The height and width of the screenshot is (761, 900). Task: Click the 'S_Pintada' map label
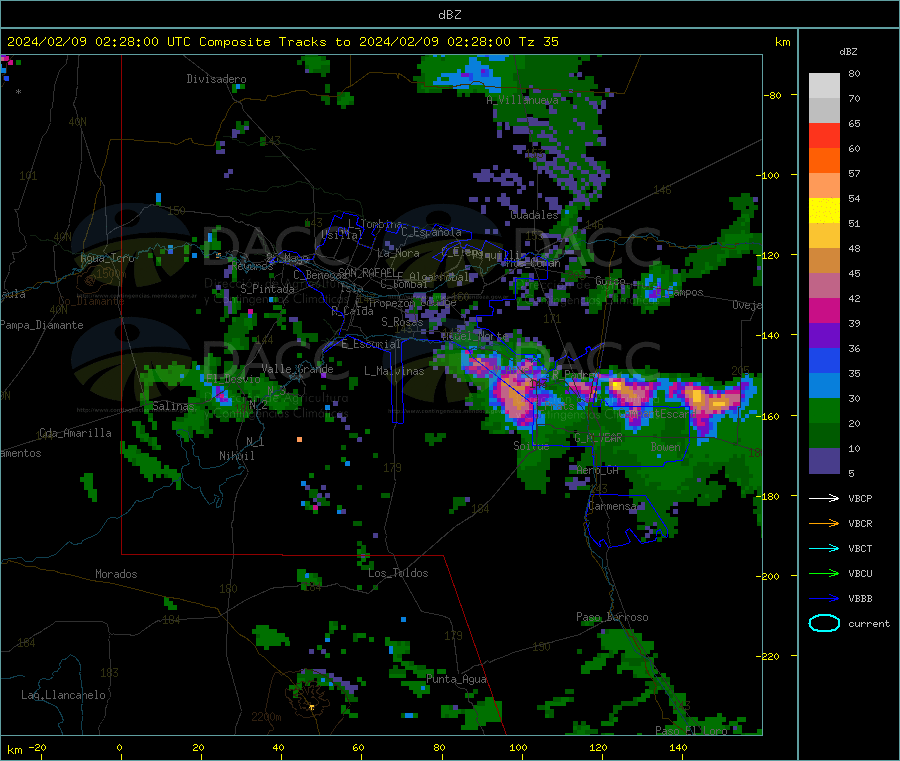point(267,289)
